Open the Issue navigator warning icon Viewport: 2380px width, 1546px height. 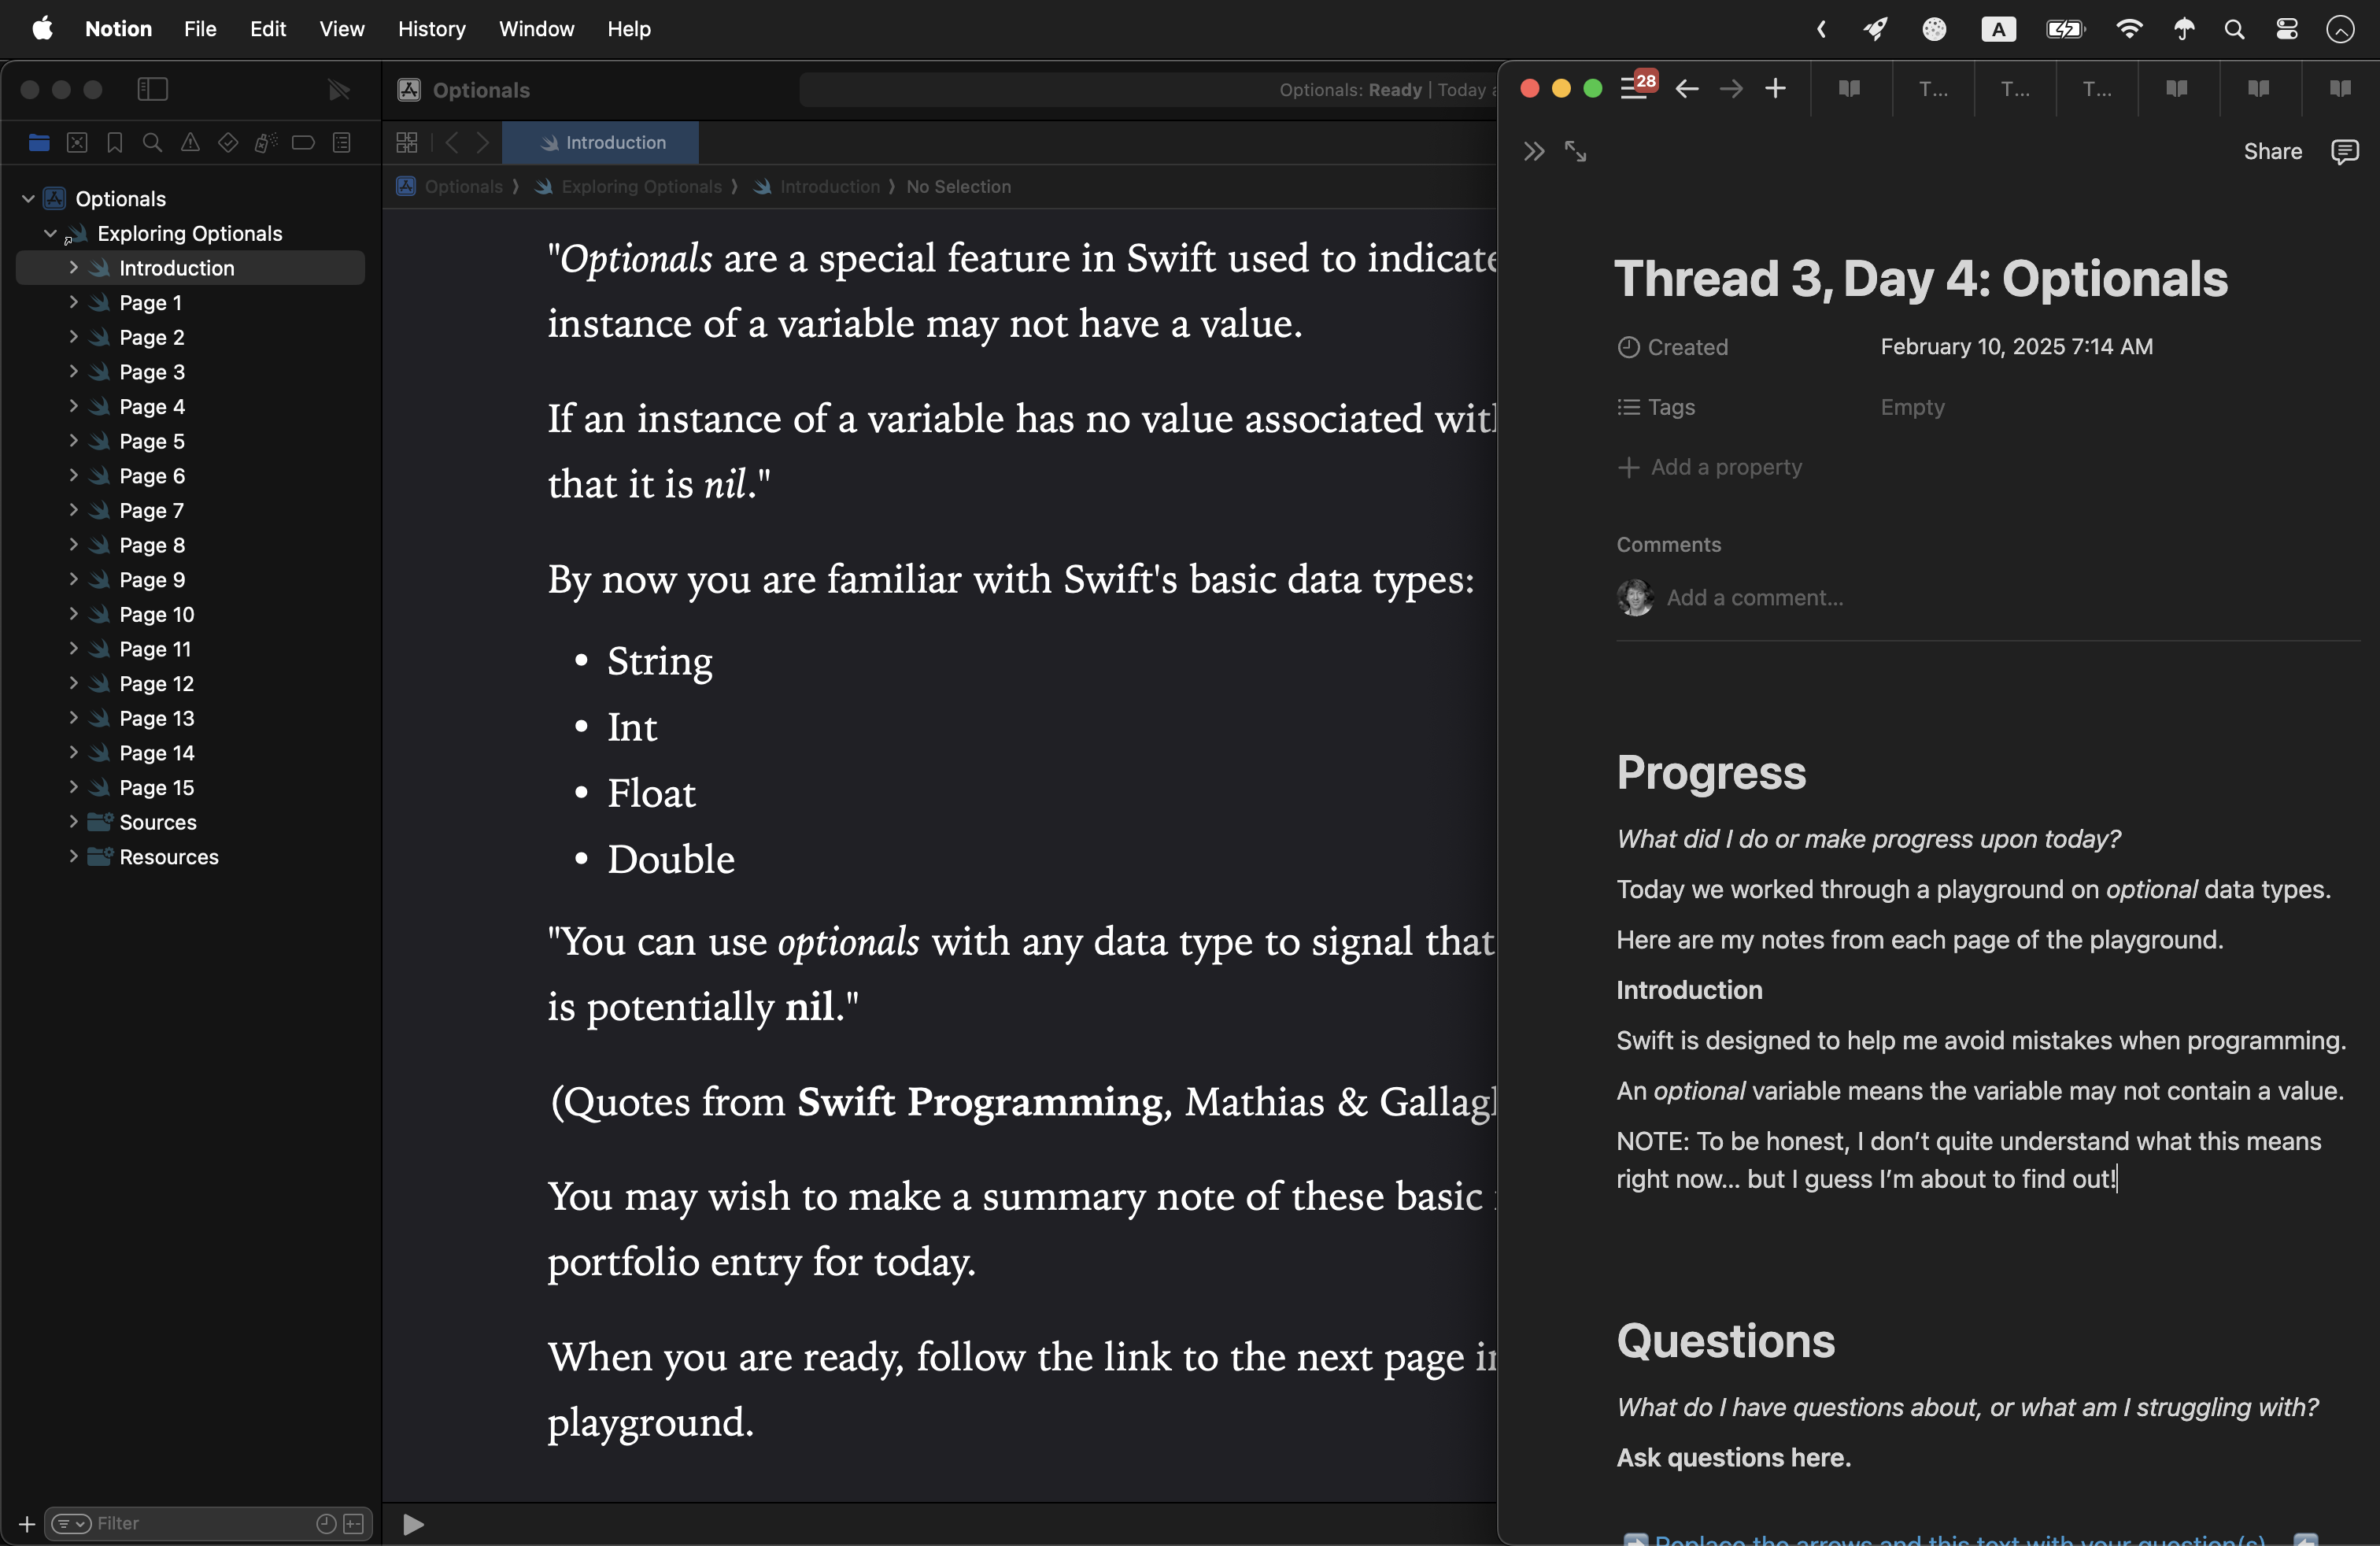click(x=190, y=143)
